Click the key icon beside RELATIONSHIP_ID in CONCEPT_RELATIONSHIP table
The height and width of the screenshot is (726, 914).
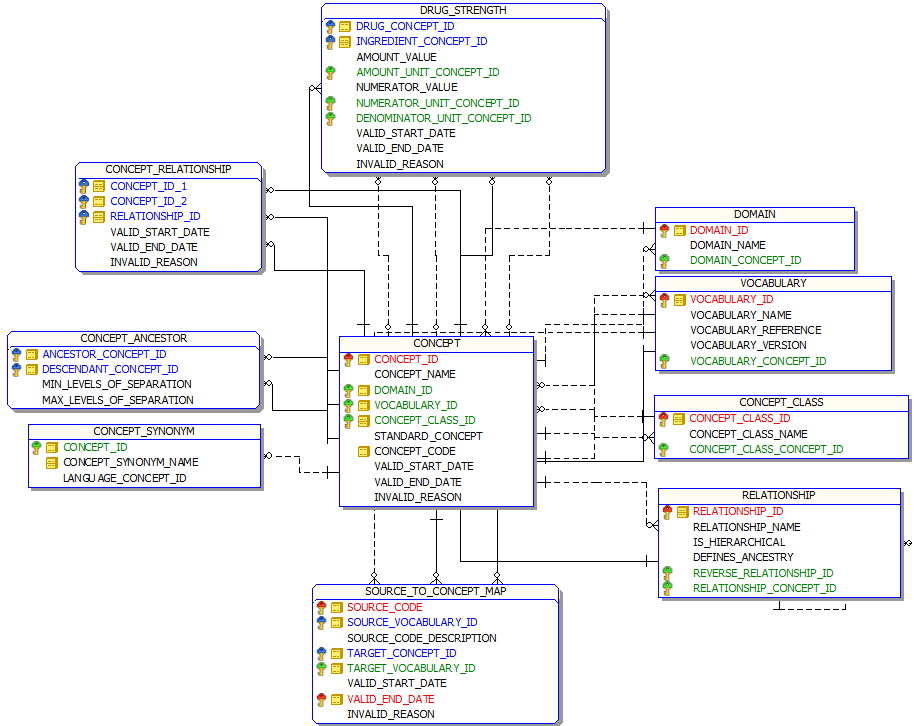pos(84,216)
